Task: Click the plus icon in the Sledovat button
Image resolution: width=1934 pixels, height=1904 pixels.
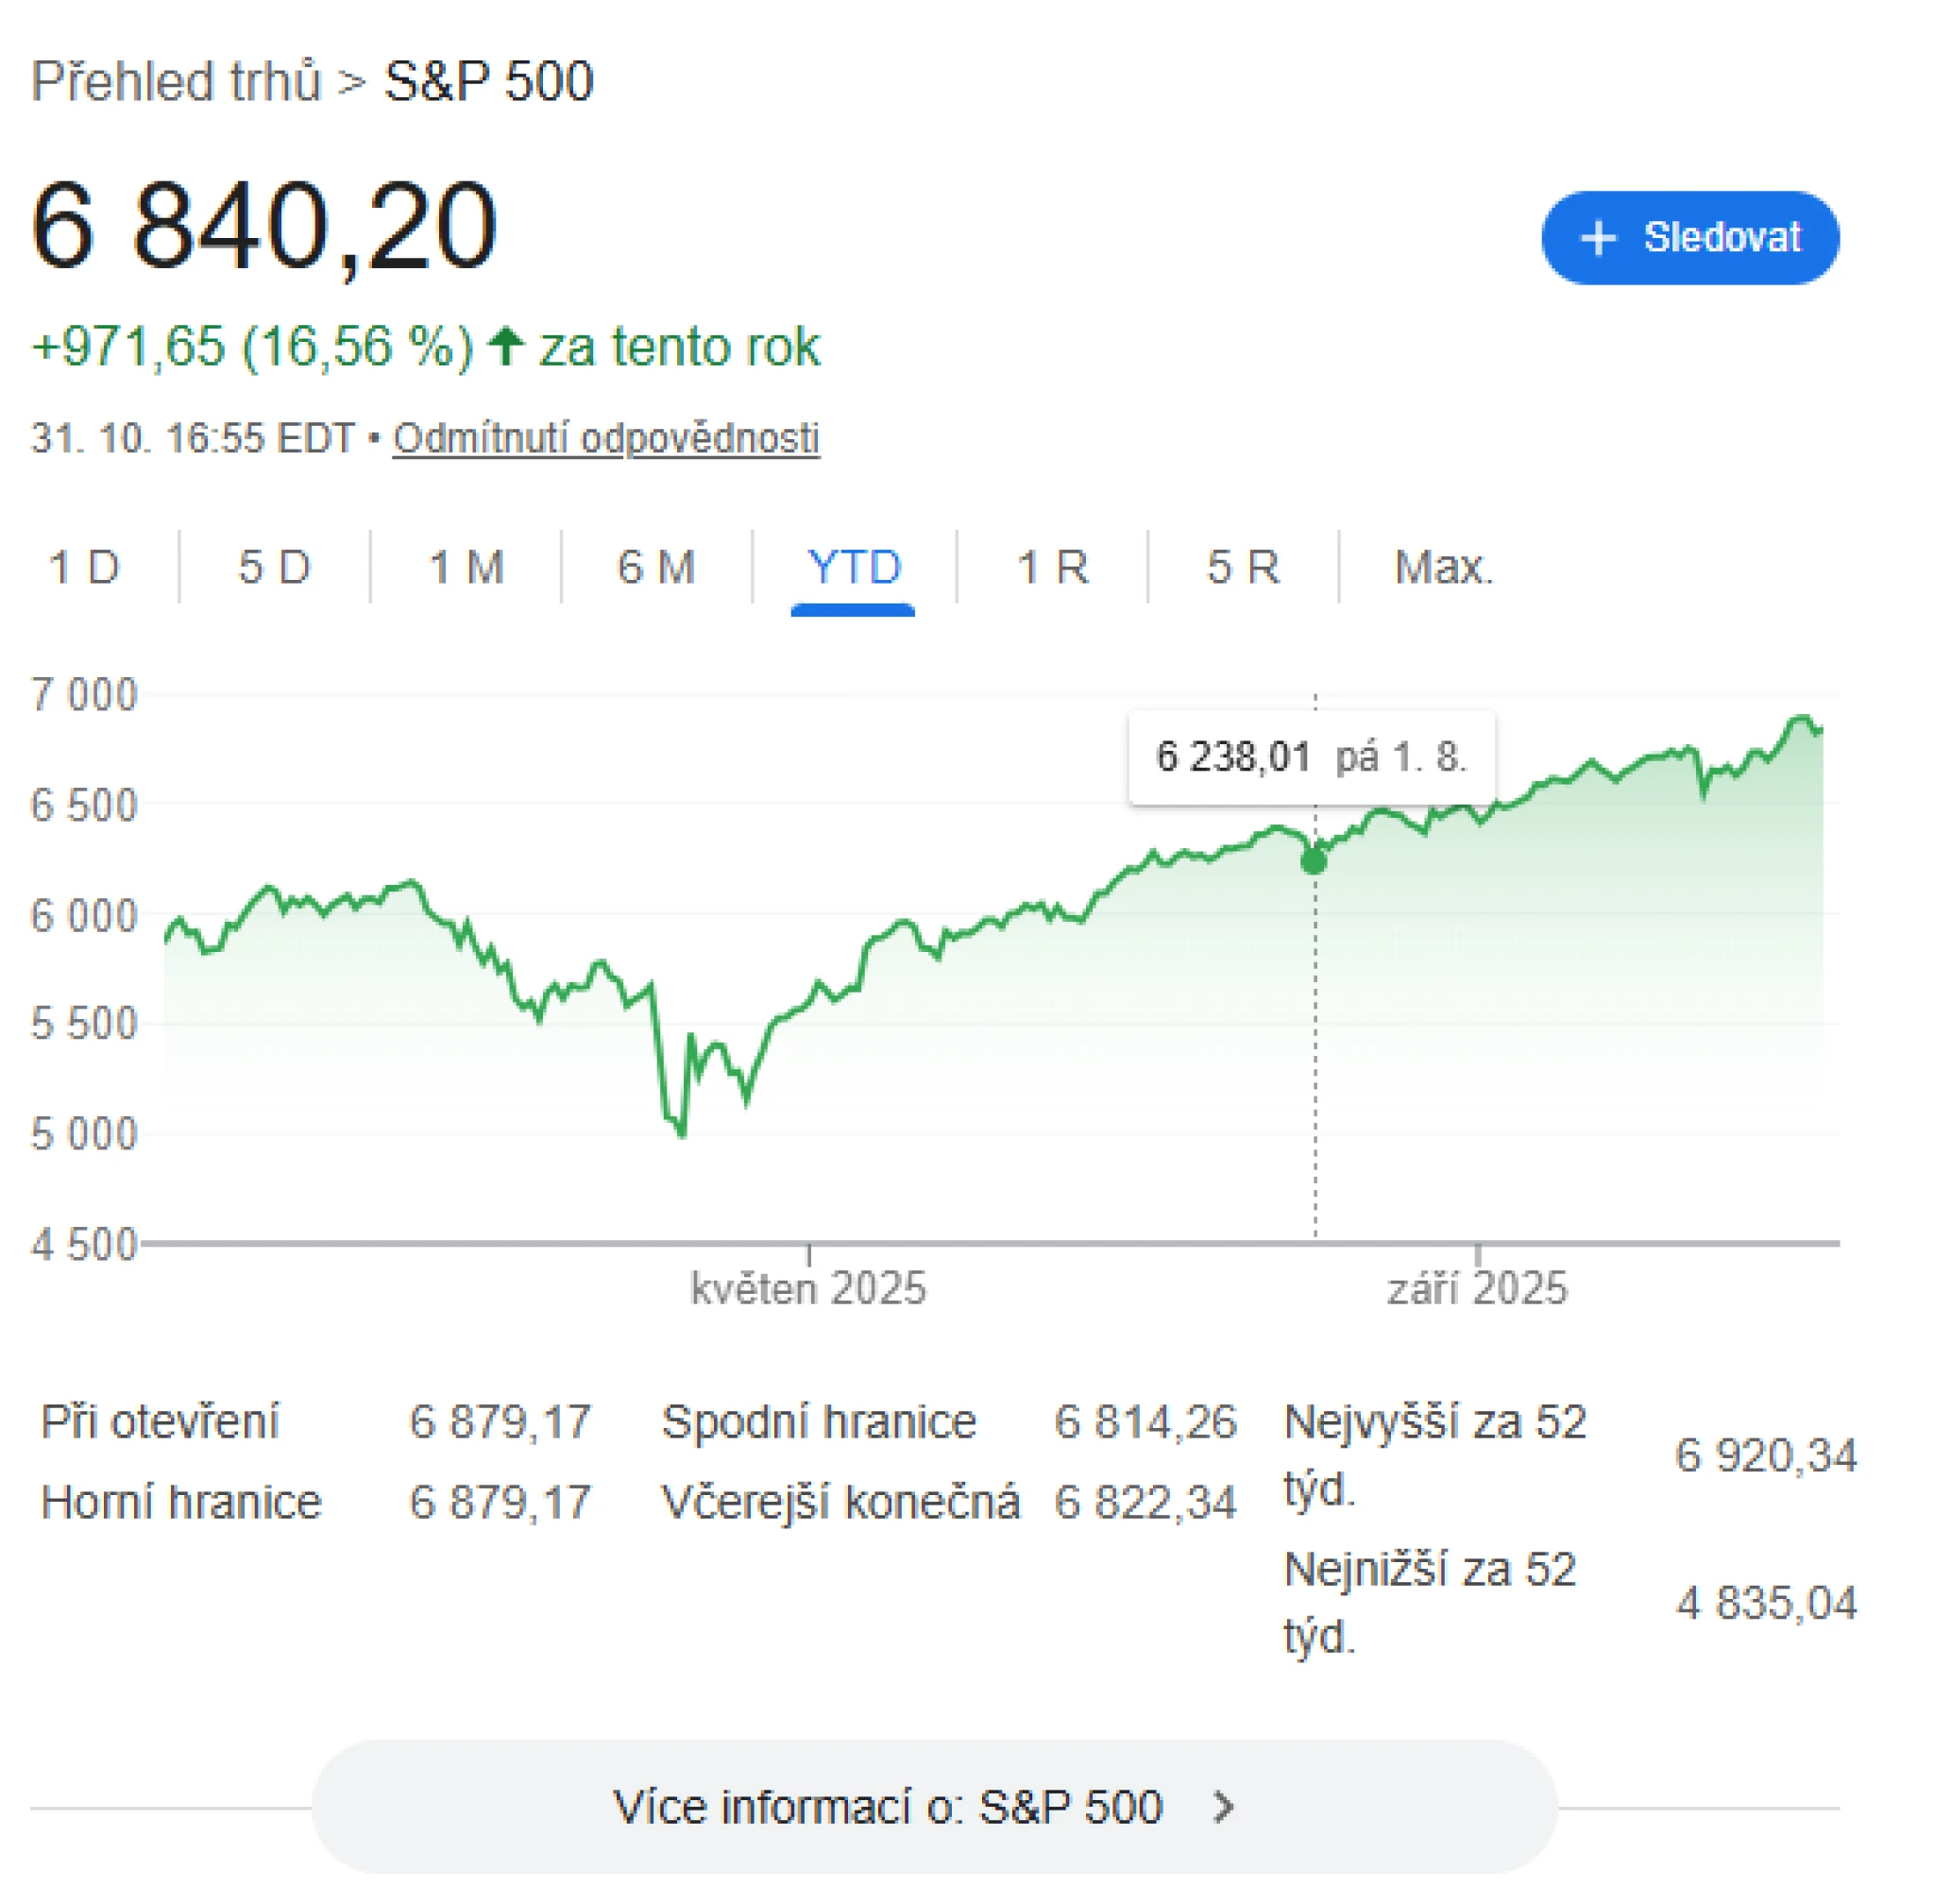Action: [1601, 238]
